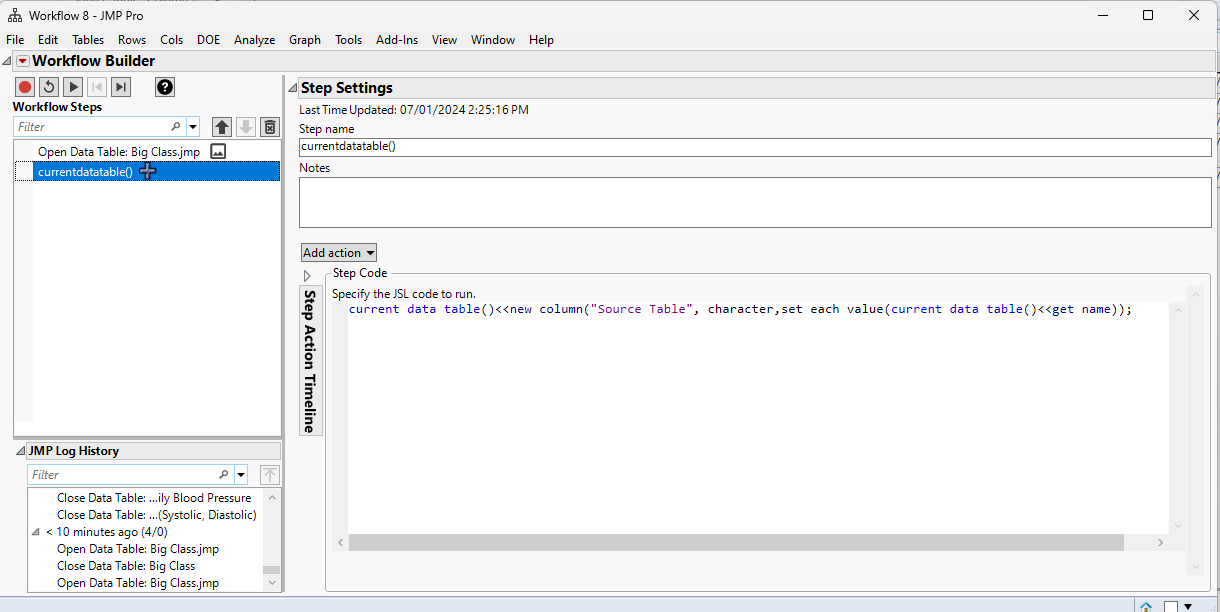Run the workflow with the play button
Viewport: 1220px width, 612px height.
73,87
